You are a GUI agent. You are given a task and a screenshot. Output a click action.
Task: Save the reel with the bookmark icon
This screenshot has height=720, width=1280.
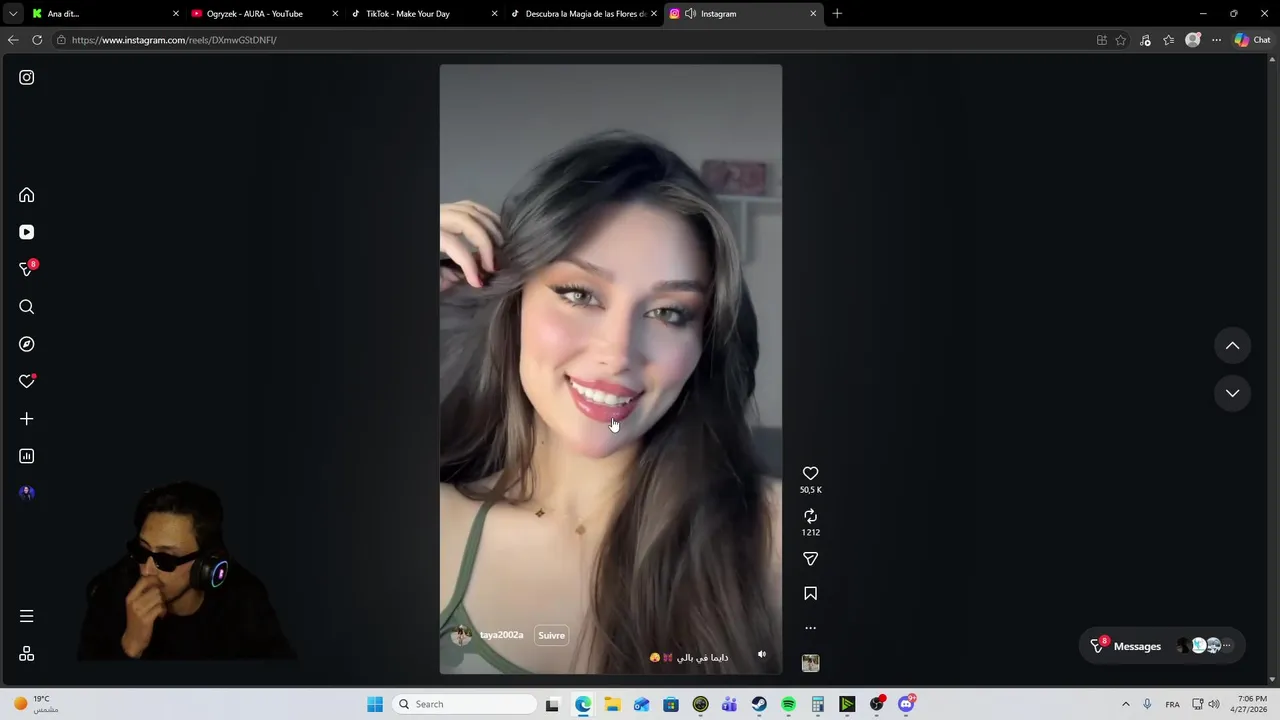point(810,594)
